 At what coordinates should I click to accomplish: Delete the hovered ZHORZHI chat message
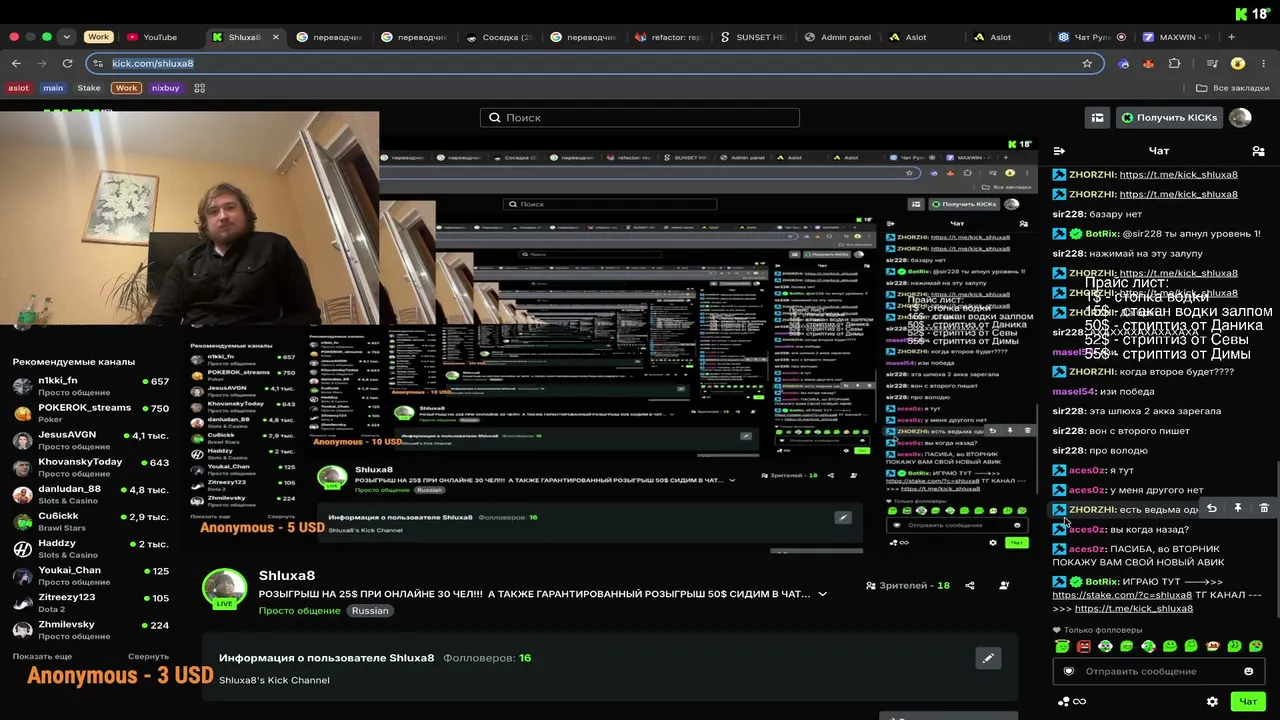(x=1264, y=508)
